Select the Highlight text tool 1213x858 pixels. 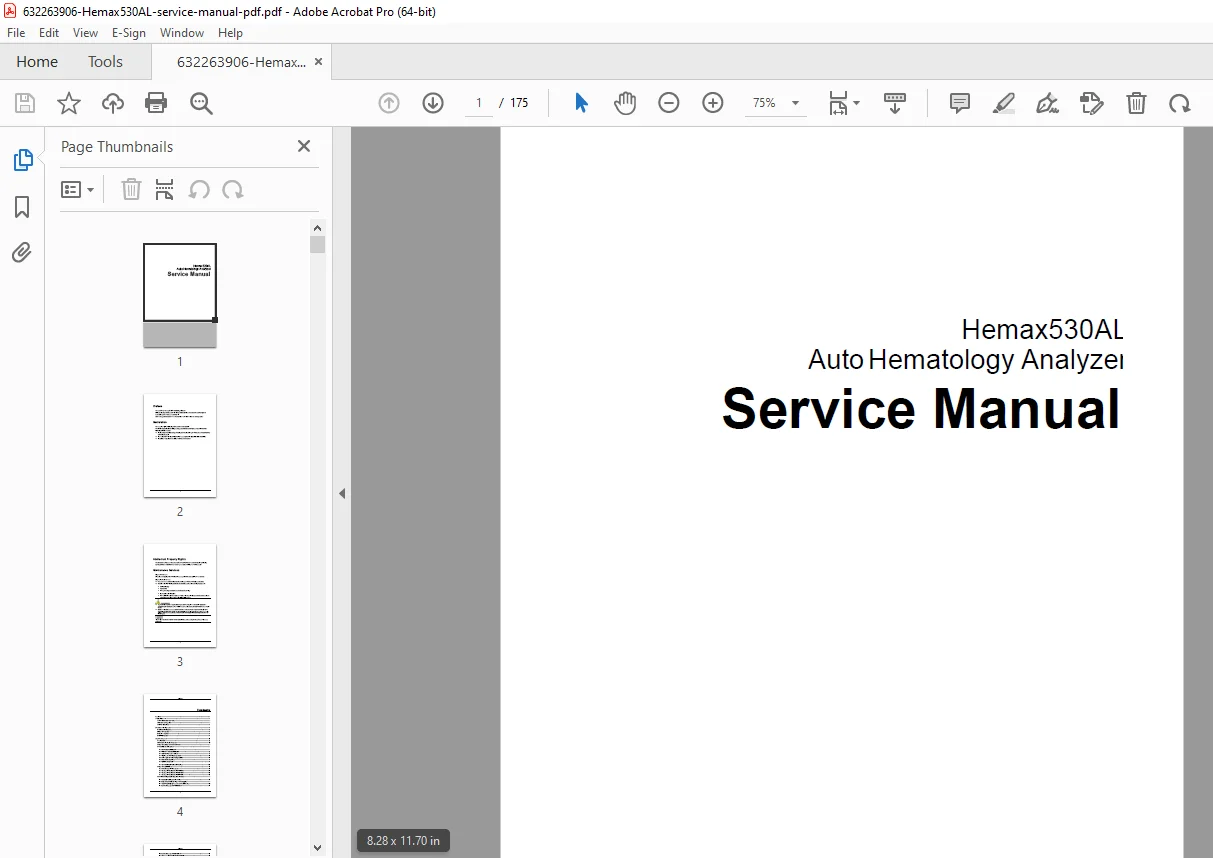coord(1004,103)
